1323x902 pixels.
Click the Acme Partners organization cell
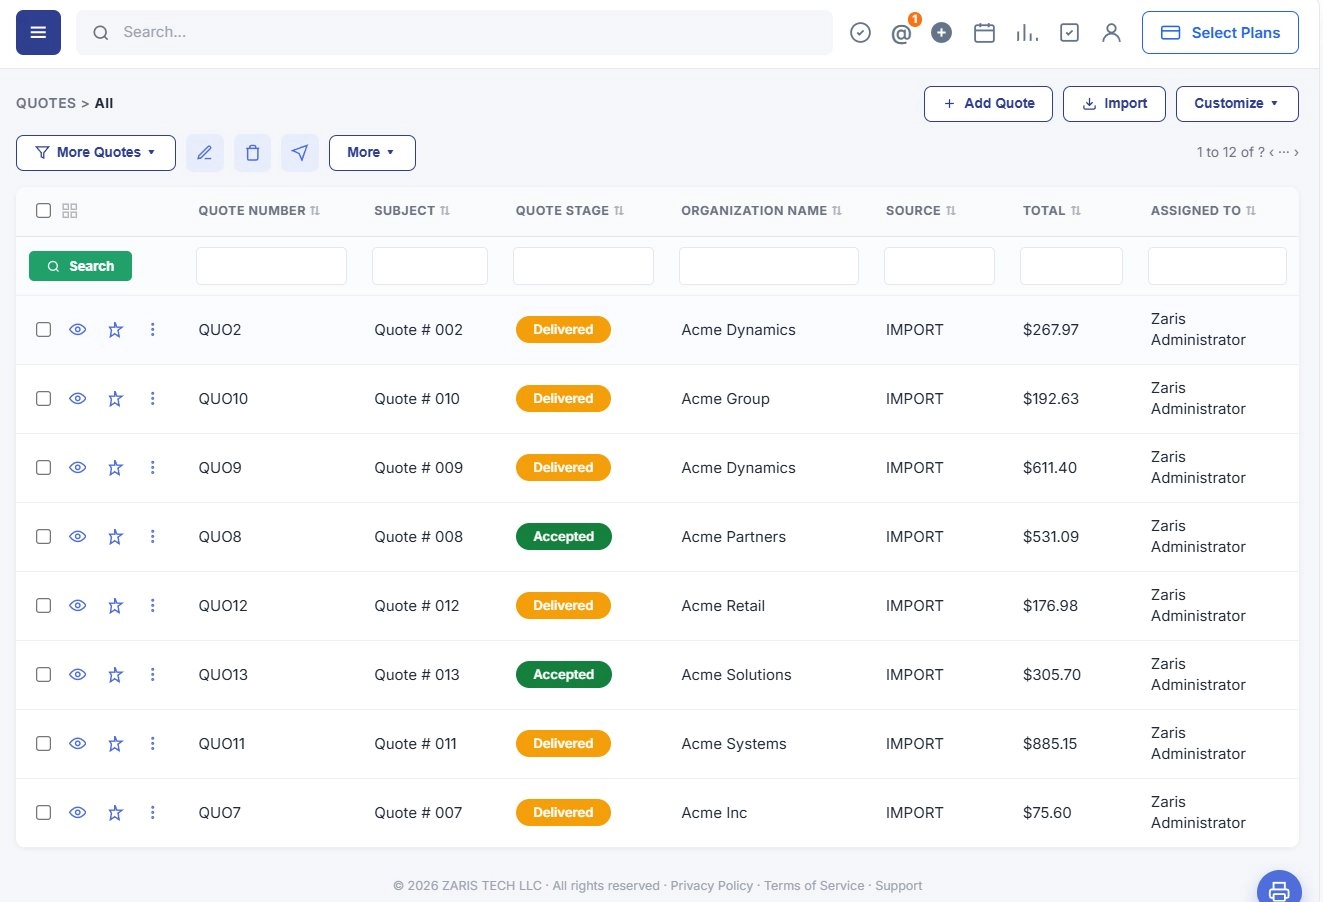[733, 537]
